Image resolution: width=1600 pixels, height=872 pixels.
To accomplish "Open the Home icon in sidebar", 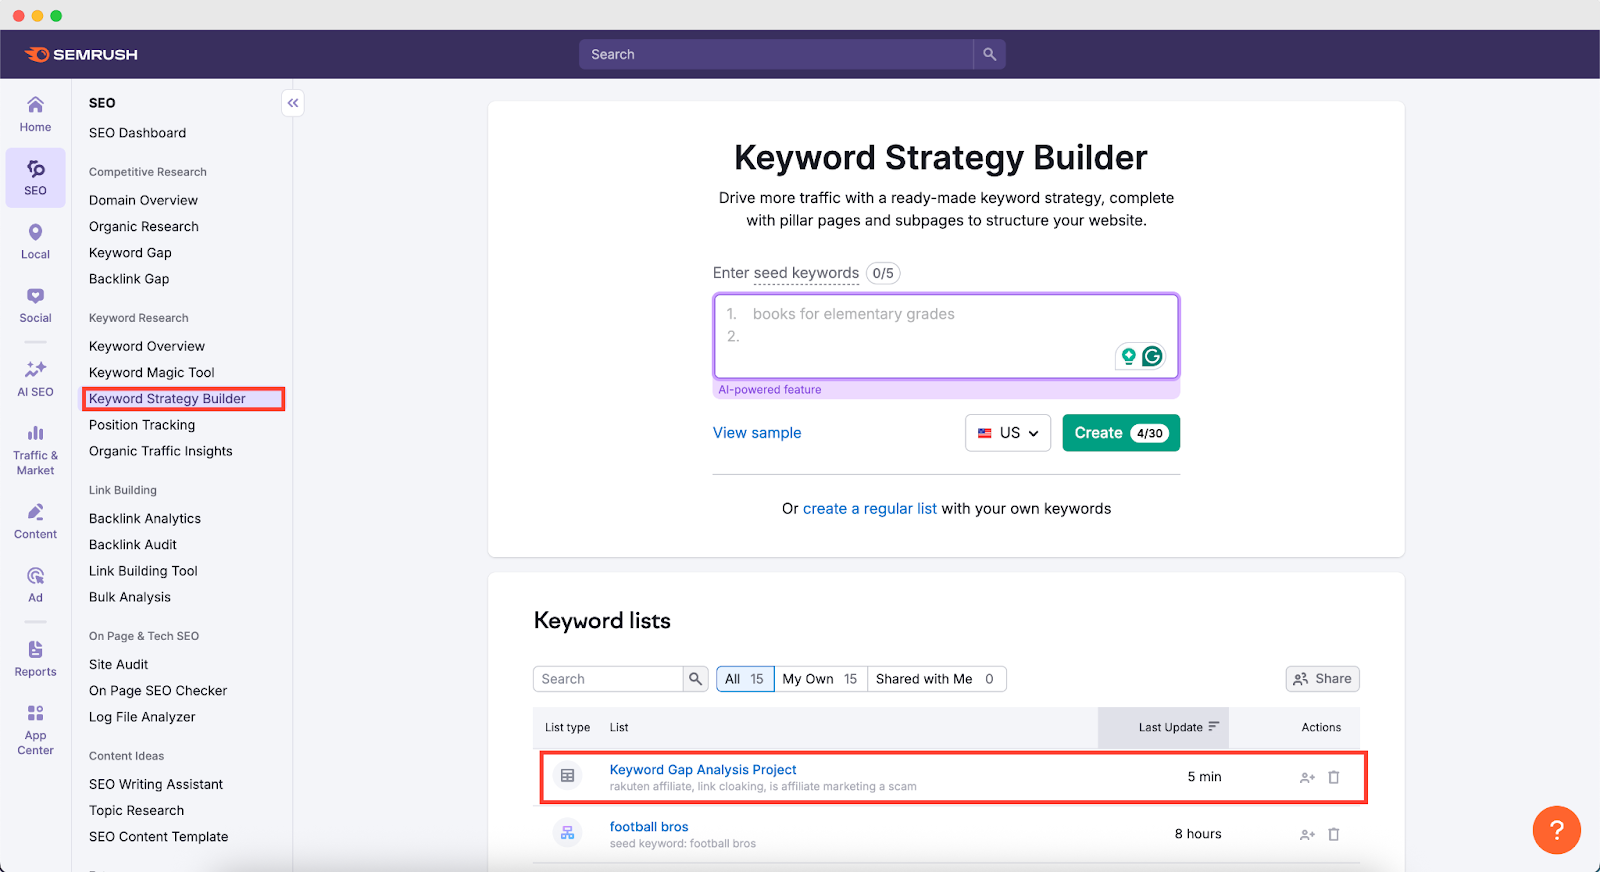I will (35, 114).
